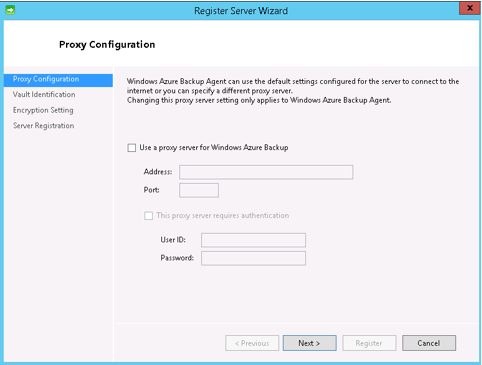Go to the Vault Identification step
Screen dimensions: 482x365
tap(44, 95)
